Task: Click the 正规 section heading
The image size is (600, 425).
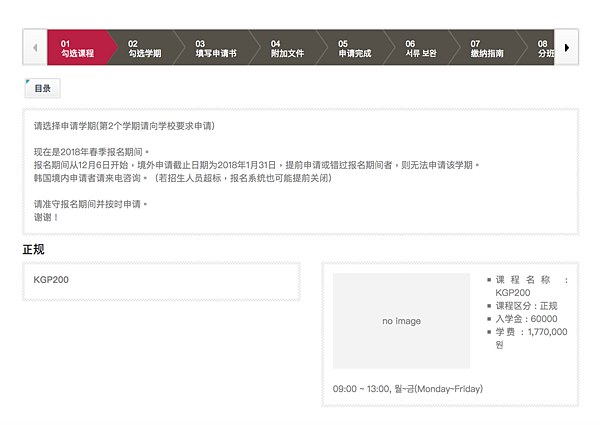Action: point(33,249)
